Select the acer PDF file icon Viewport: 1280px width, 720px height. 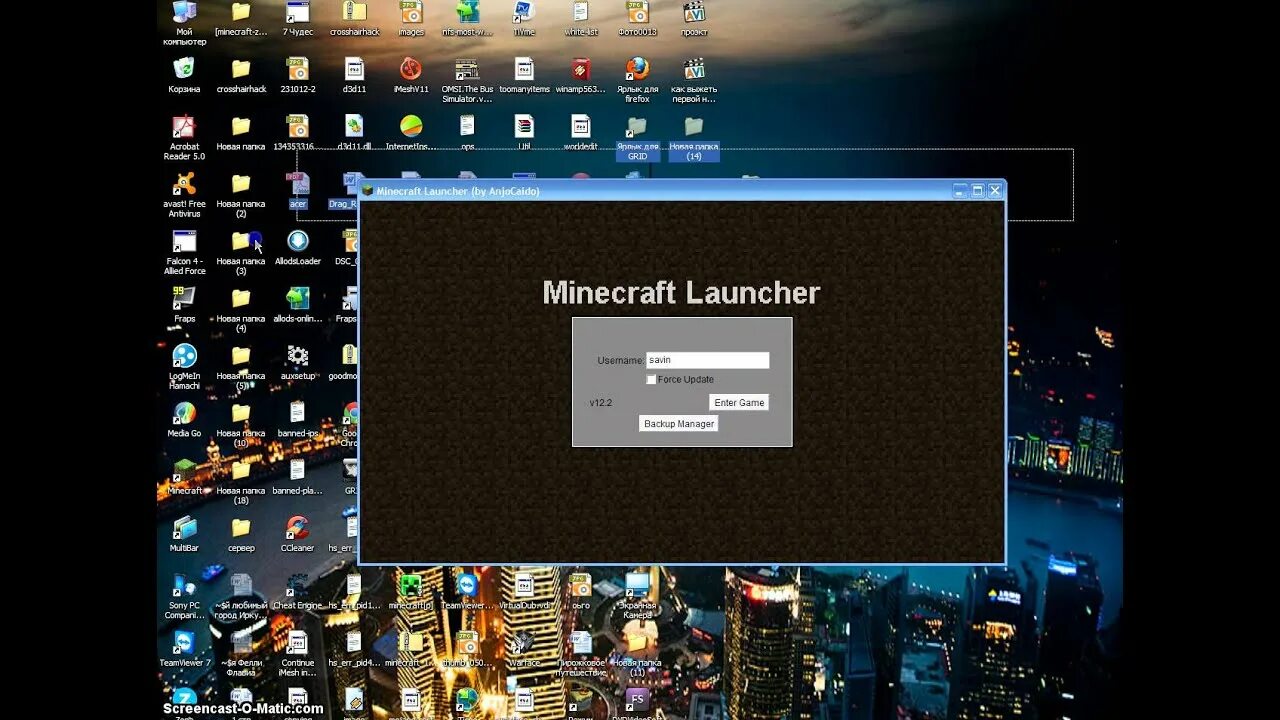click(297, 184)
